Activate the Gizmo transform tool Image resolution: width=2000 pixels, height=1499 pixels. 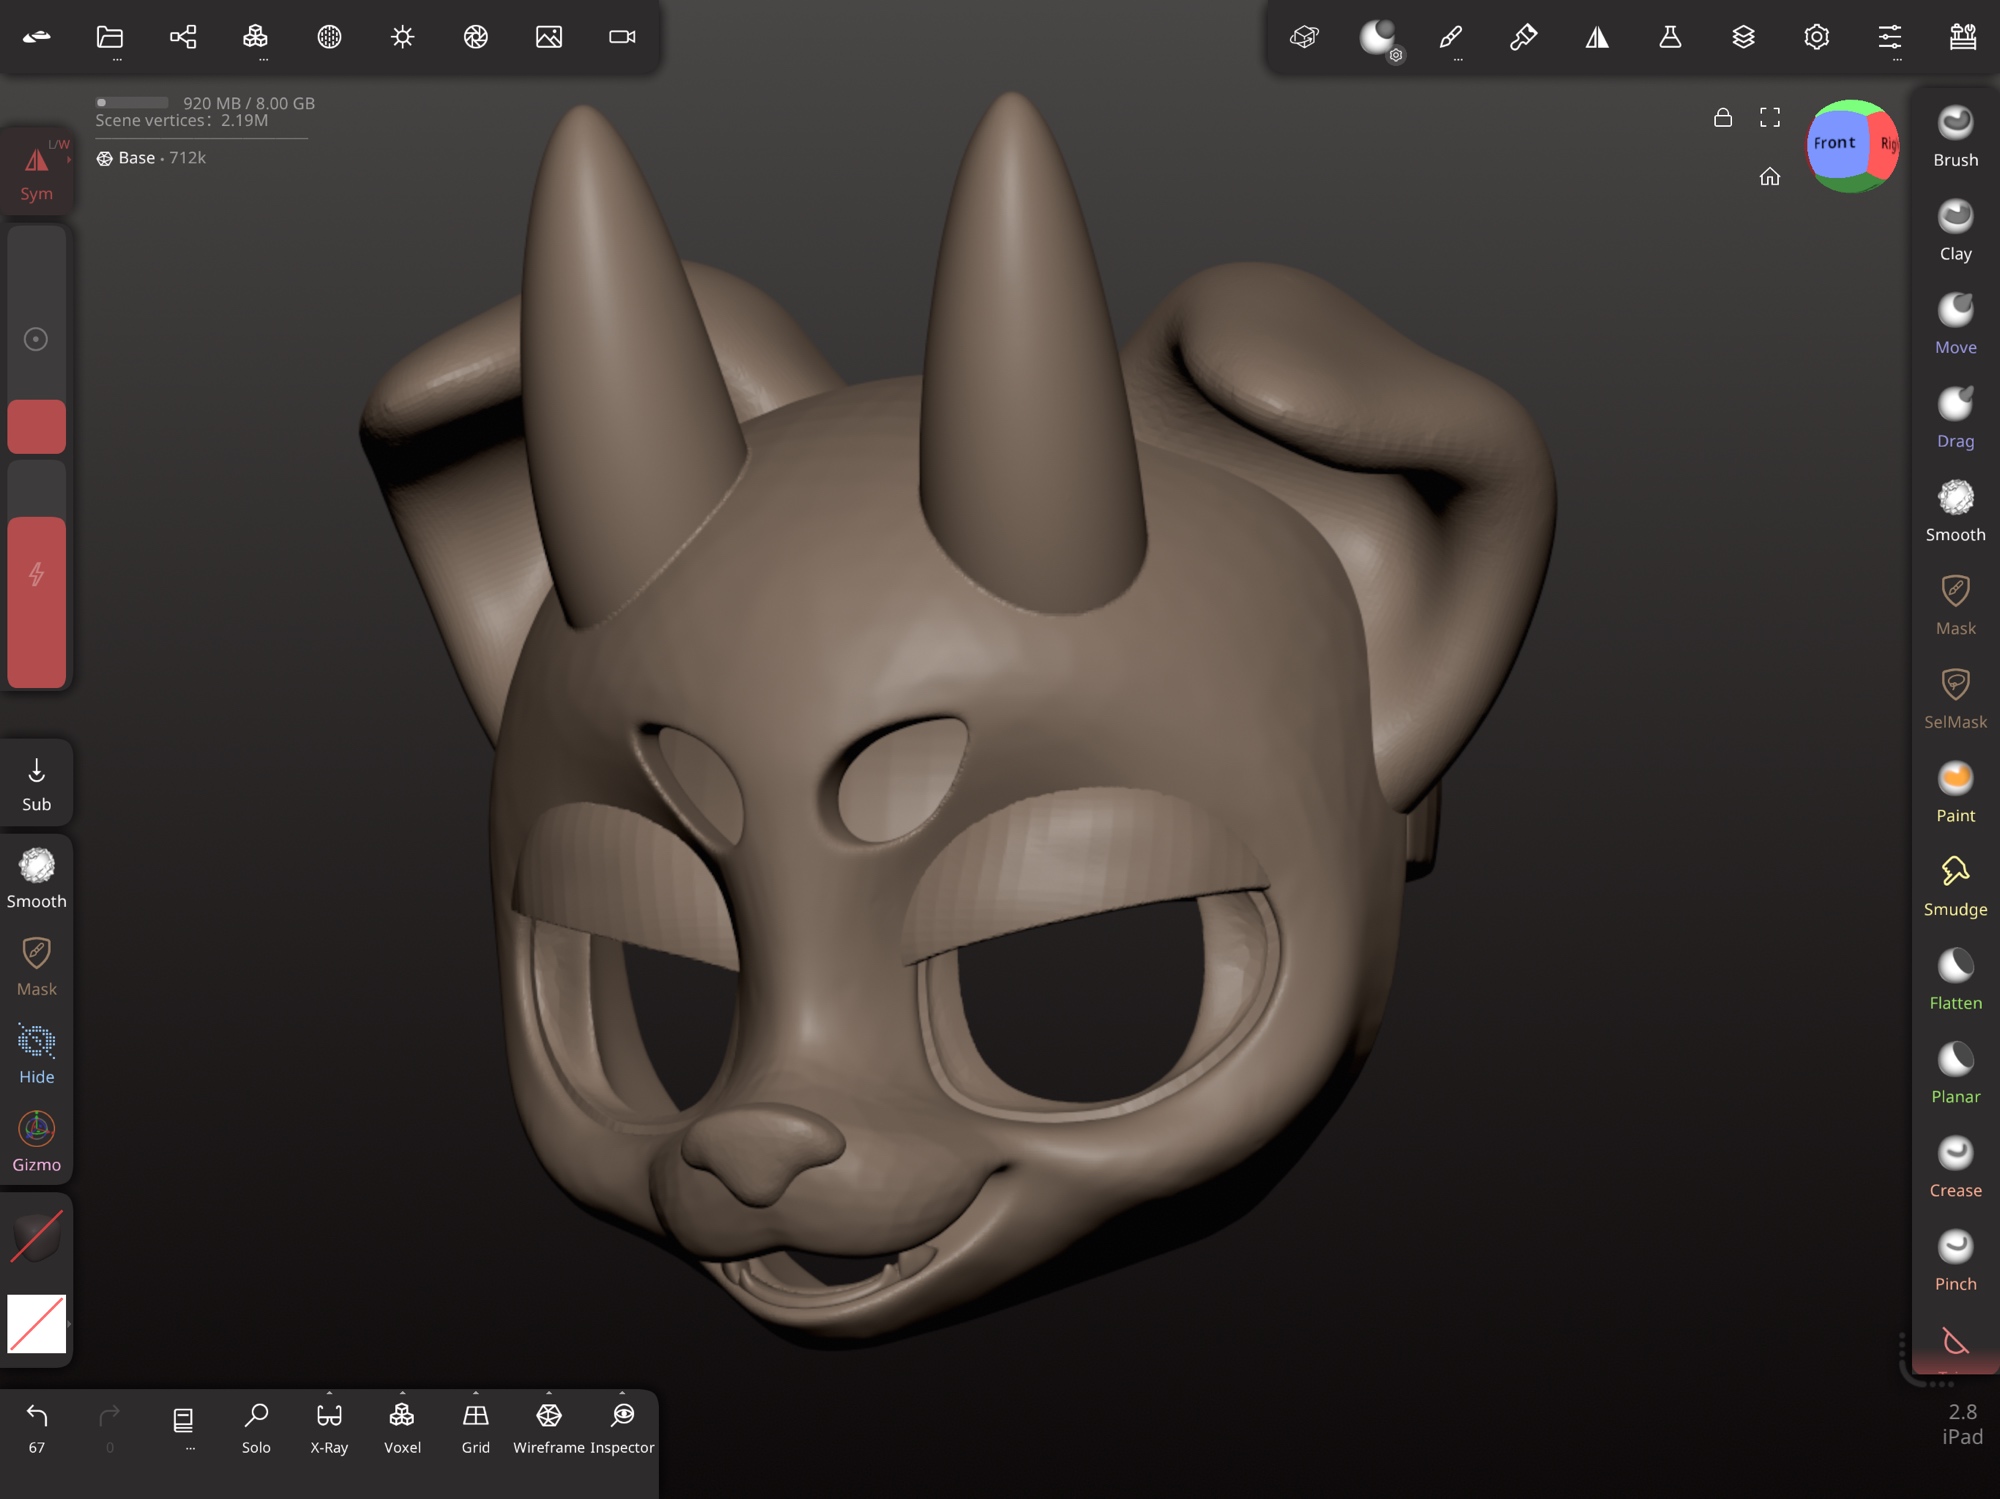click(37, 1140)
